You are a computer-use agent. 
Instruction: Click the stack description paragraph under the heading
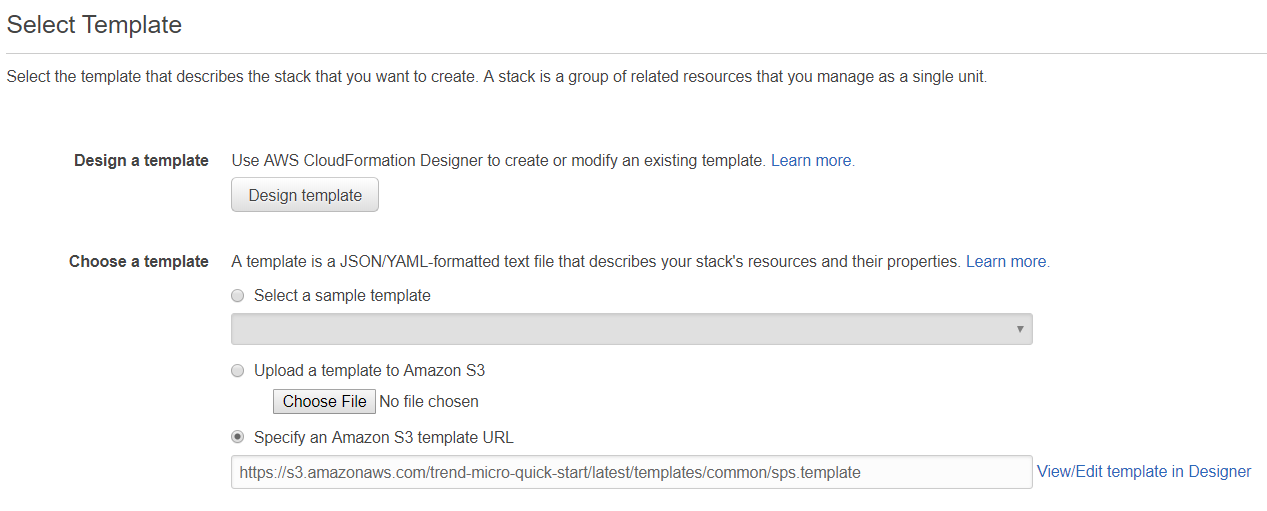click(496, 77)
